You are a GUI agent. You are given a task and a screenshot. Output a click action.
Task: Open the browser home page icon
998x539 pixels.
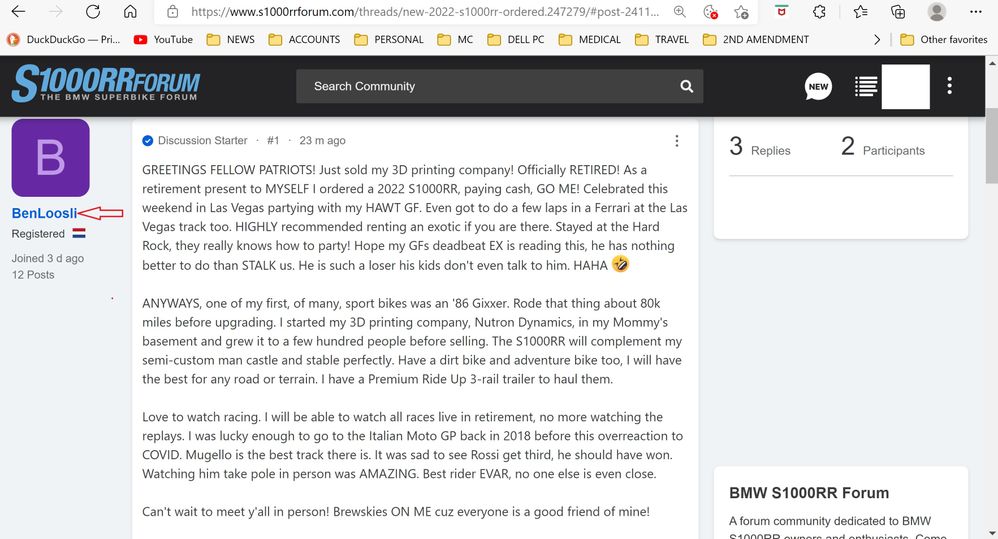coord(130,11)
